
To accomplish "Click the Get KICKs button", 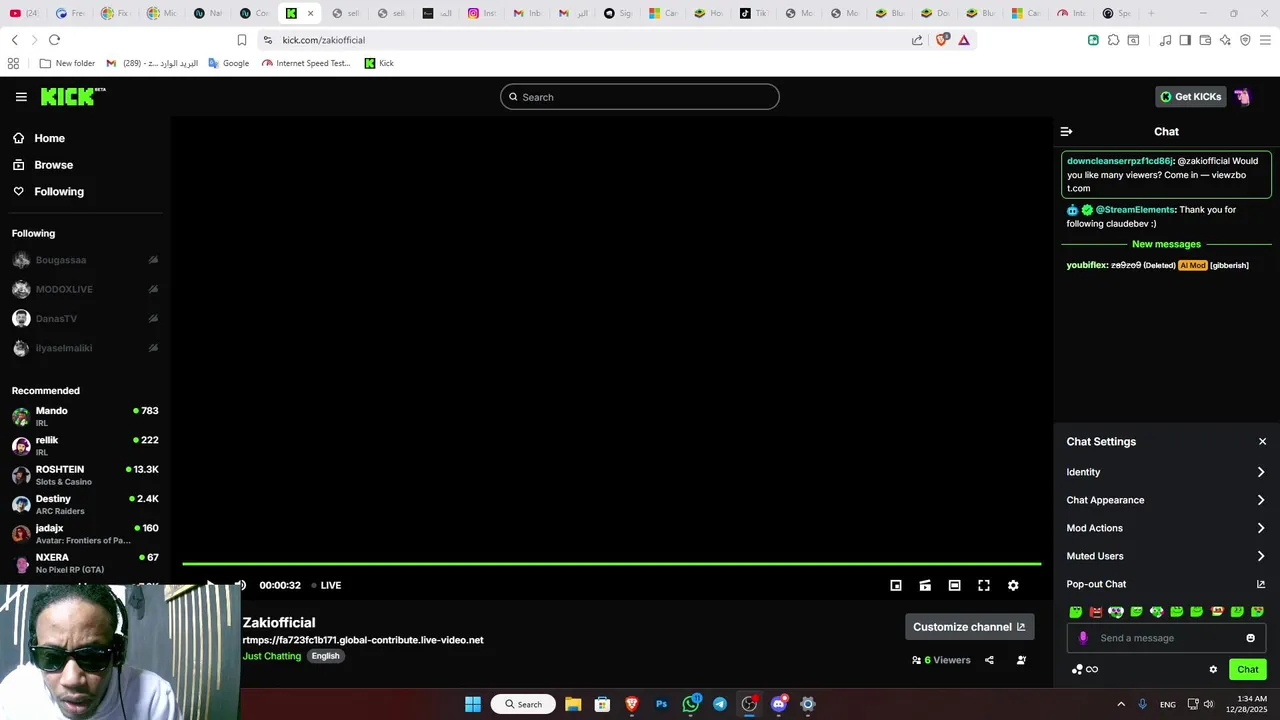I will 1190,97.
